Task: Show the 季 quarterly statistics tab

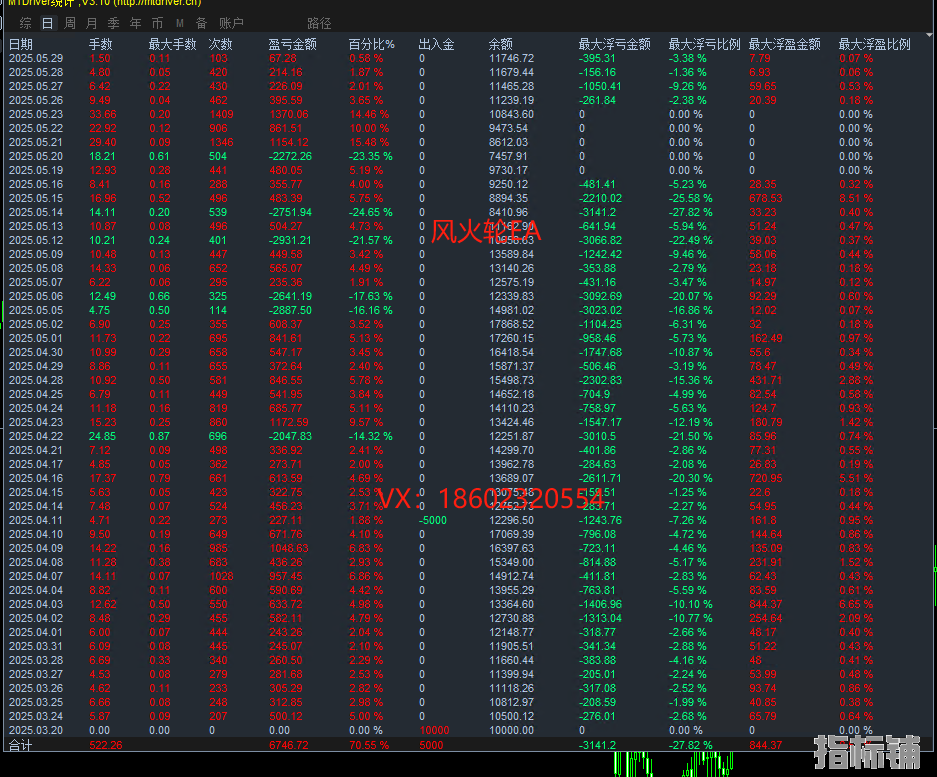Action: coord(113,23)
